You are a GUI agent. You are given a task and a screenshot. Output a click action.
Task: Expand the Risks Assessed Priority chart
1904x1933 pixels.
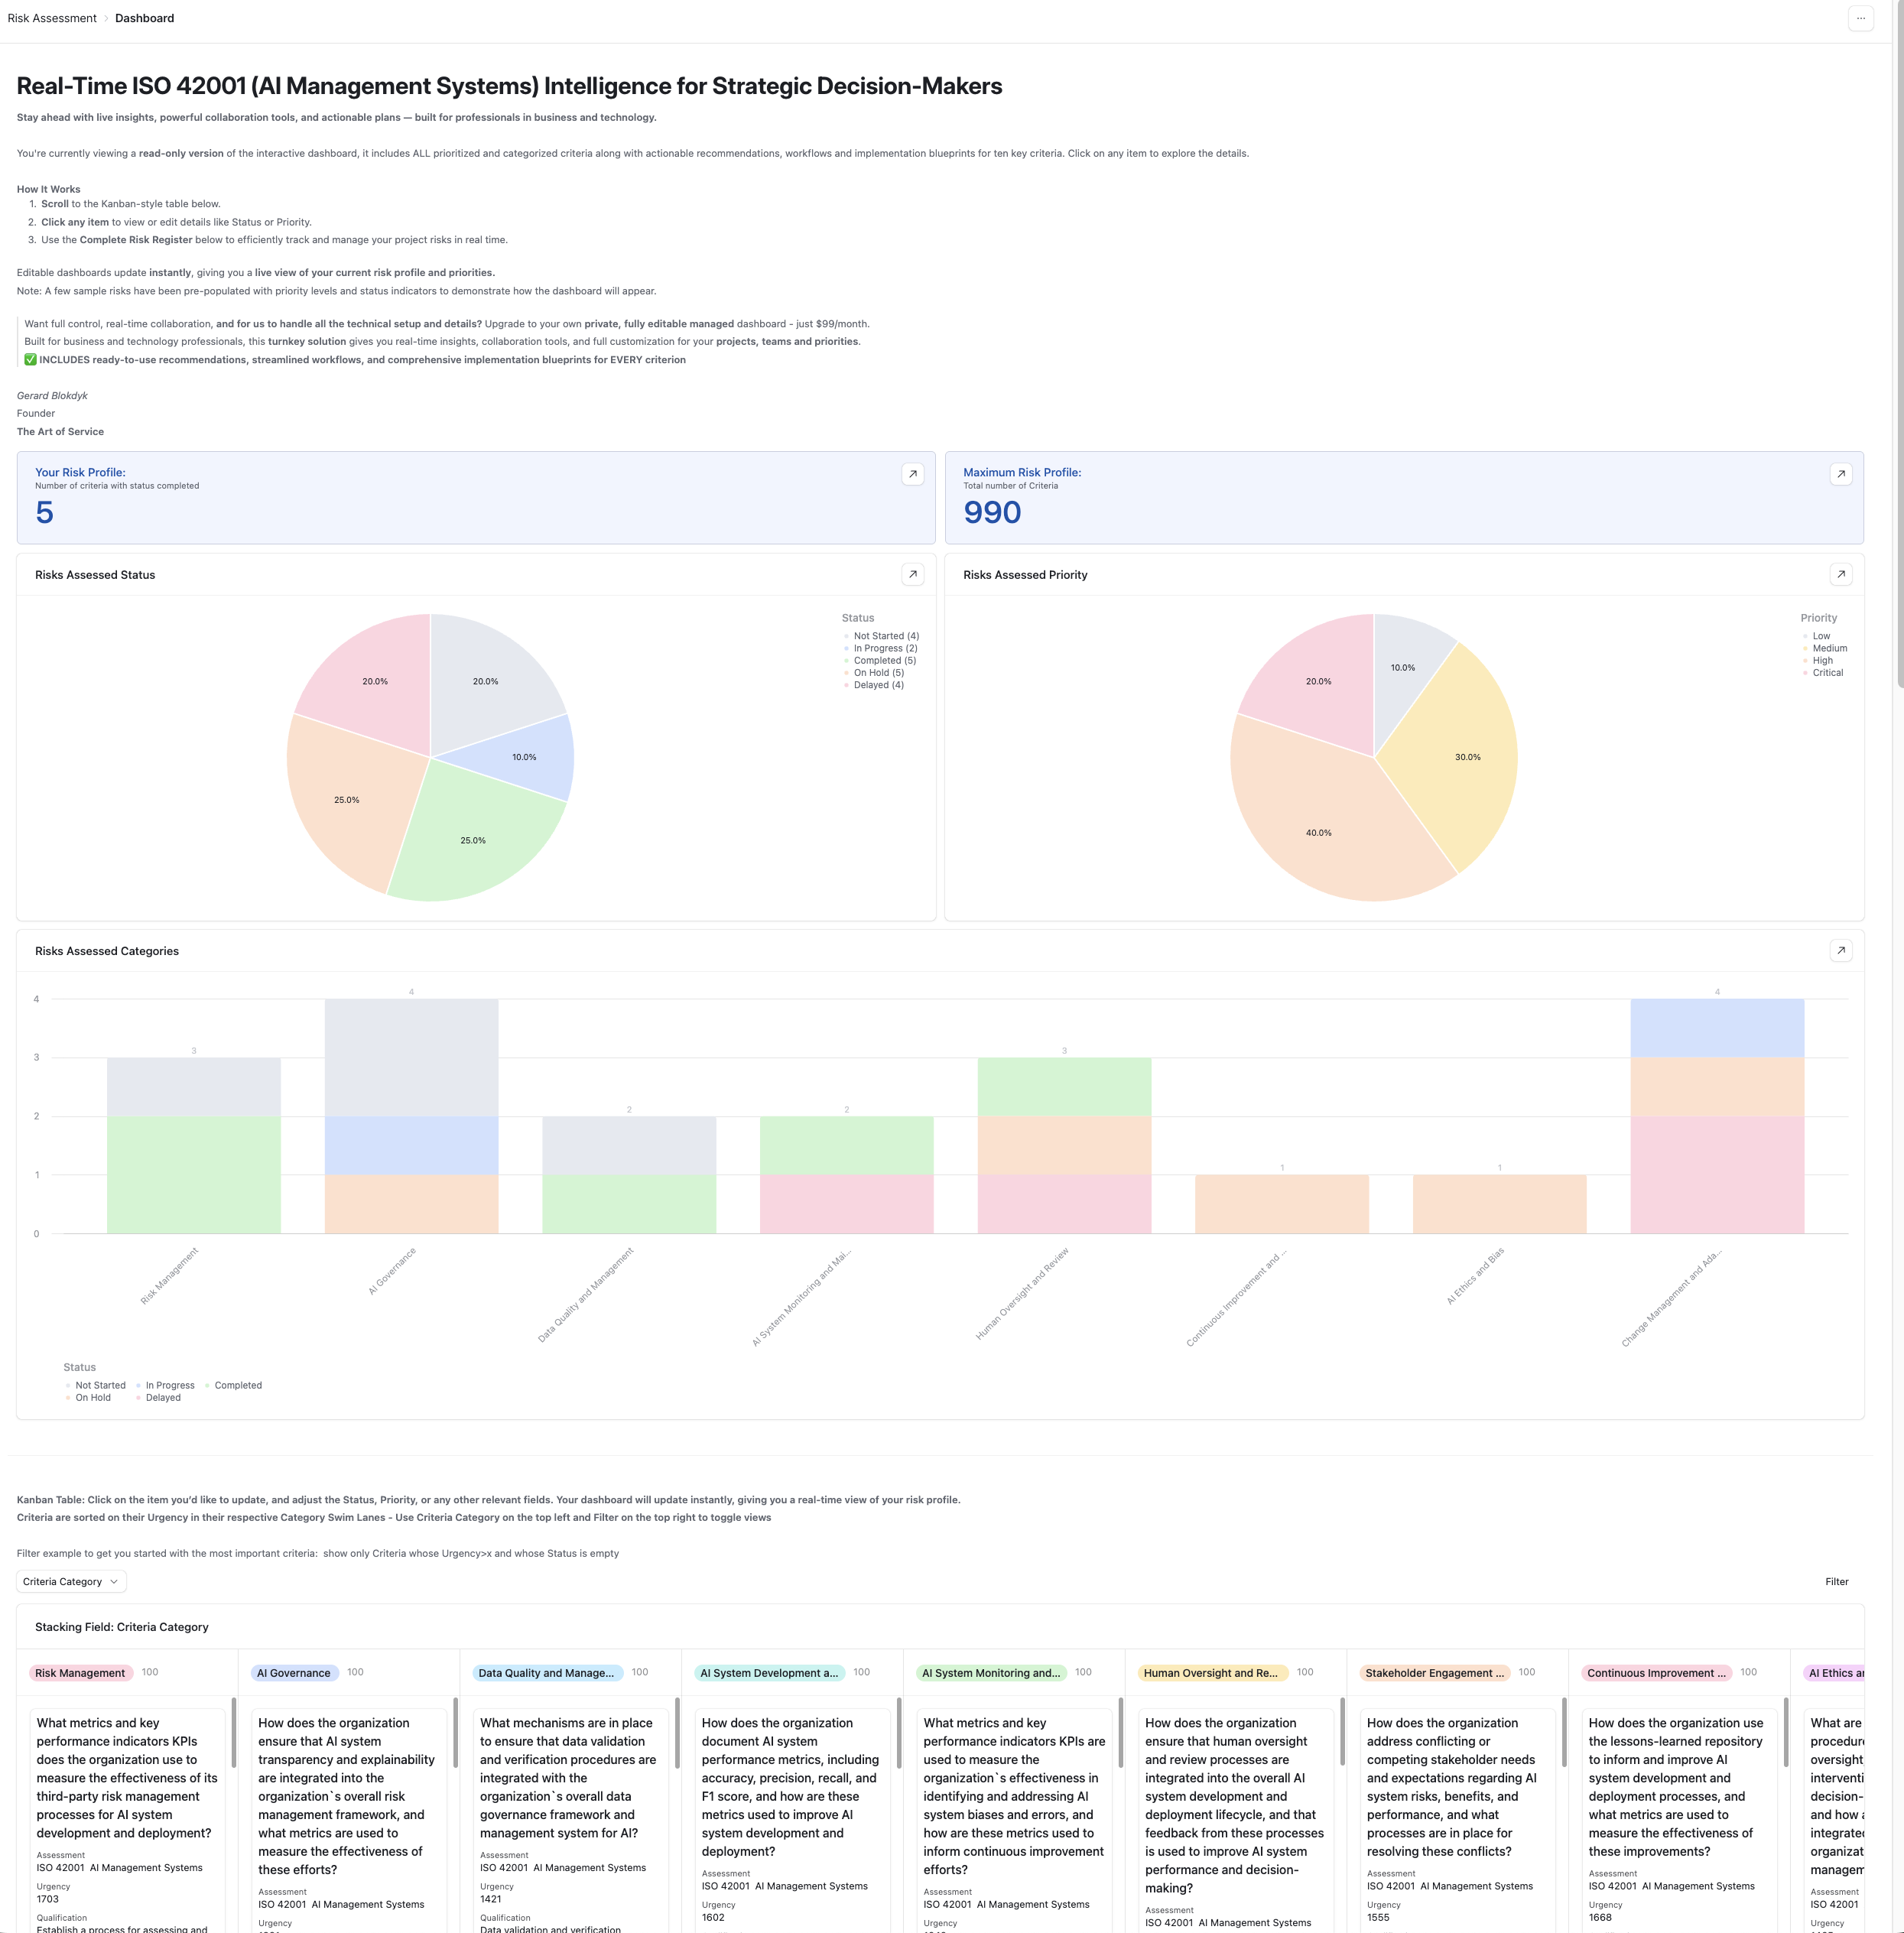pos(1841,574)
